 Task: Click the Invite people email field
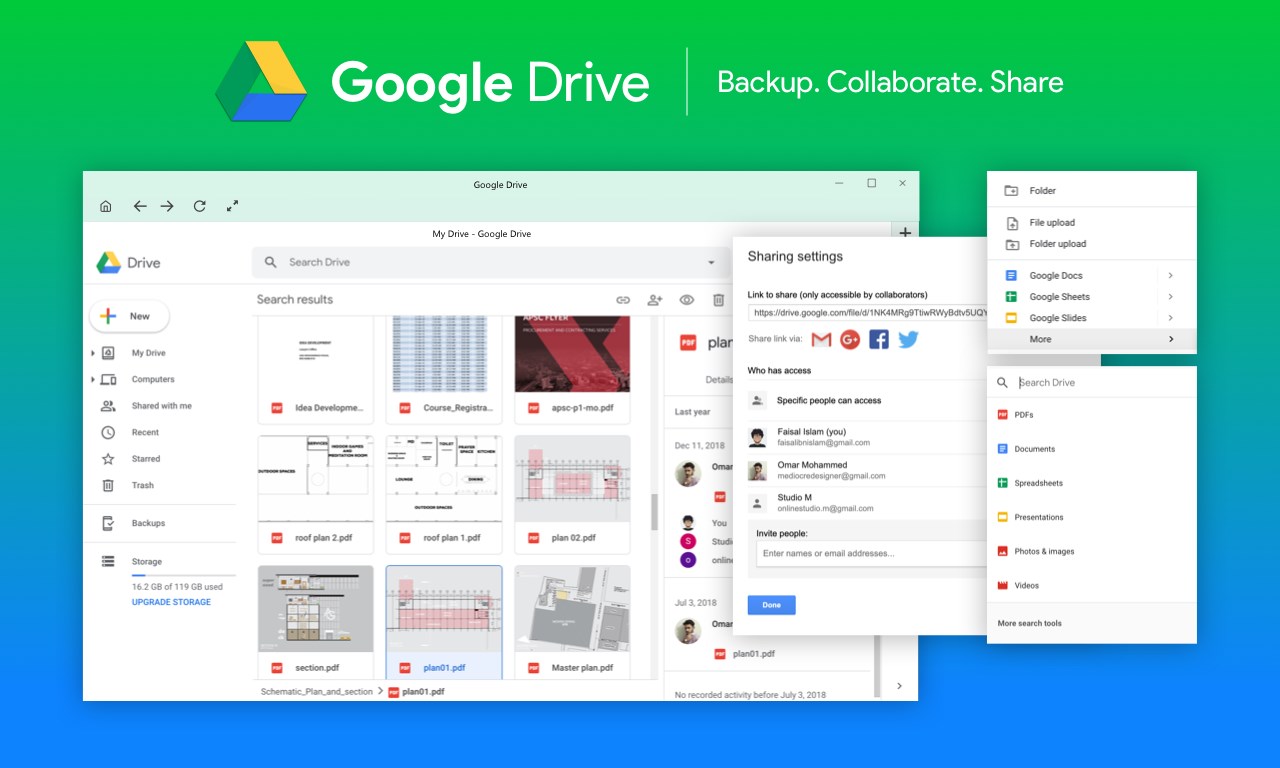click(x=871, y=554)
